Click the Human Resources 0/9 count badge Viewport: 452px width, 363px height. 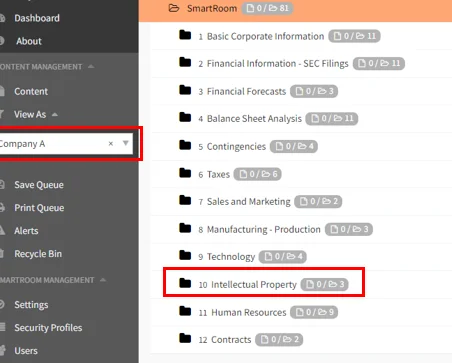[x=314, y=312]
